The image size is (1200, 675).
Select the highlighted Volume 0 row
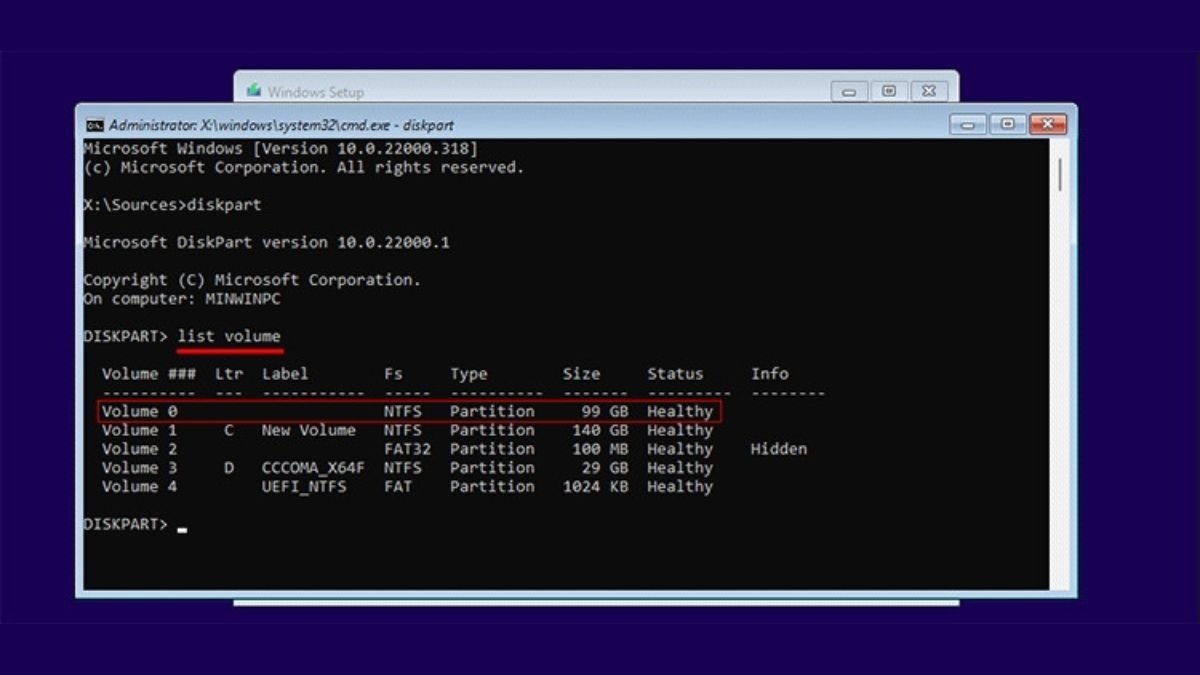408,411
